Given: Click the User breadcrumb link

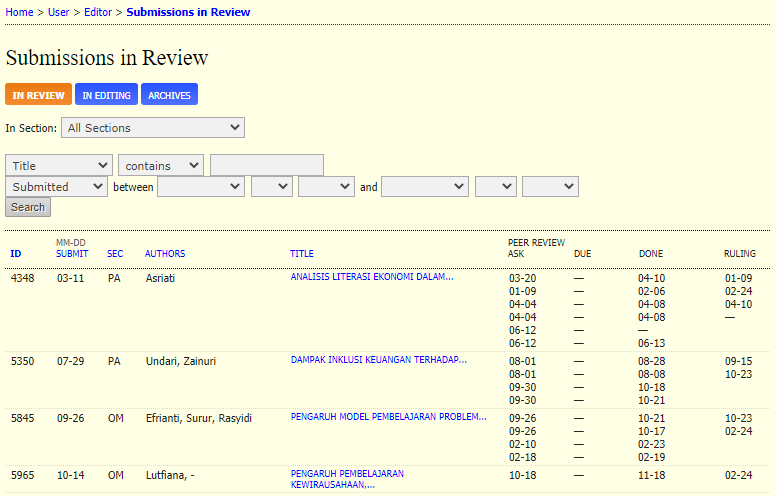Looking at the screenshot, I should pyautogui.click(x=59, y=12).
